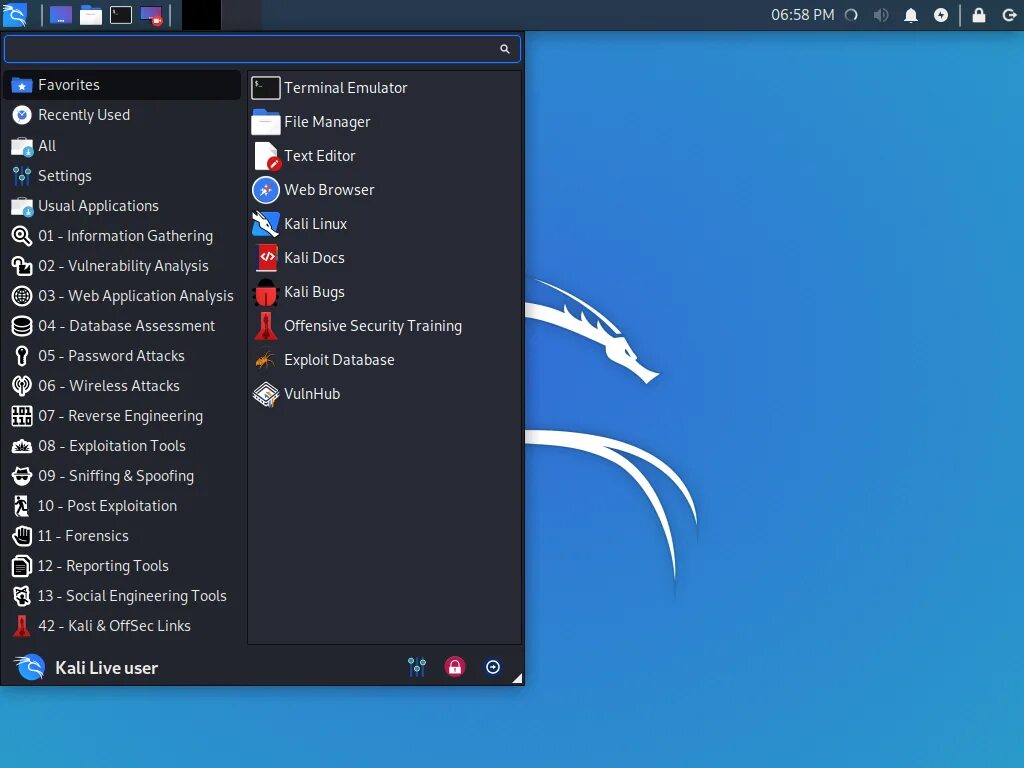1024x768 pixels.
Task: Open Terminal Emulator from Favorites
Action: pos(385,88)
